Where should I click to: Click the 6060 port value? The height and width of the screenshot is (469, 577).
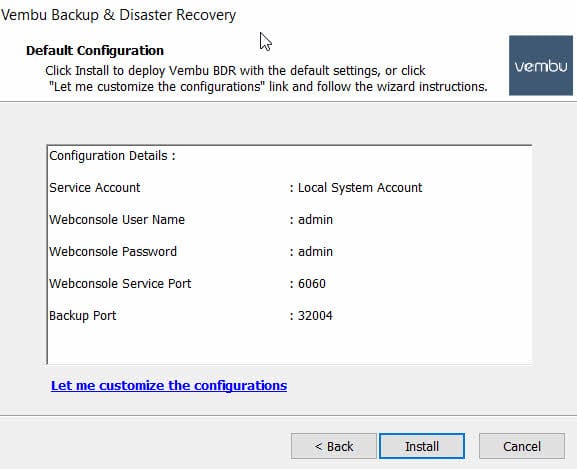312,284
